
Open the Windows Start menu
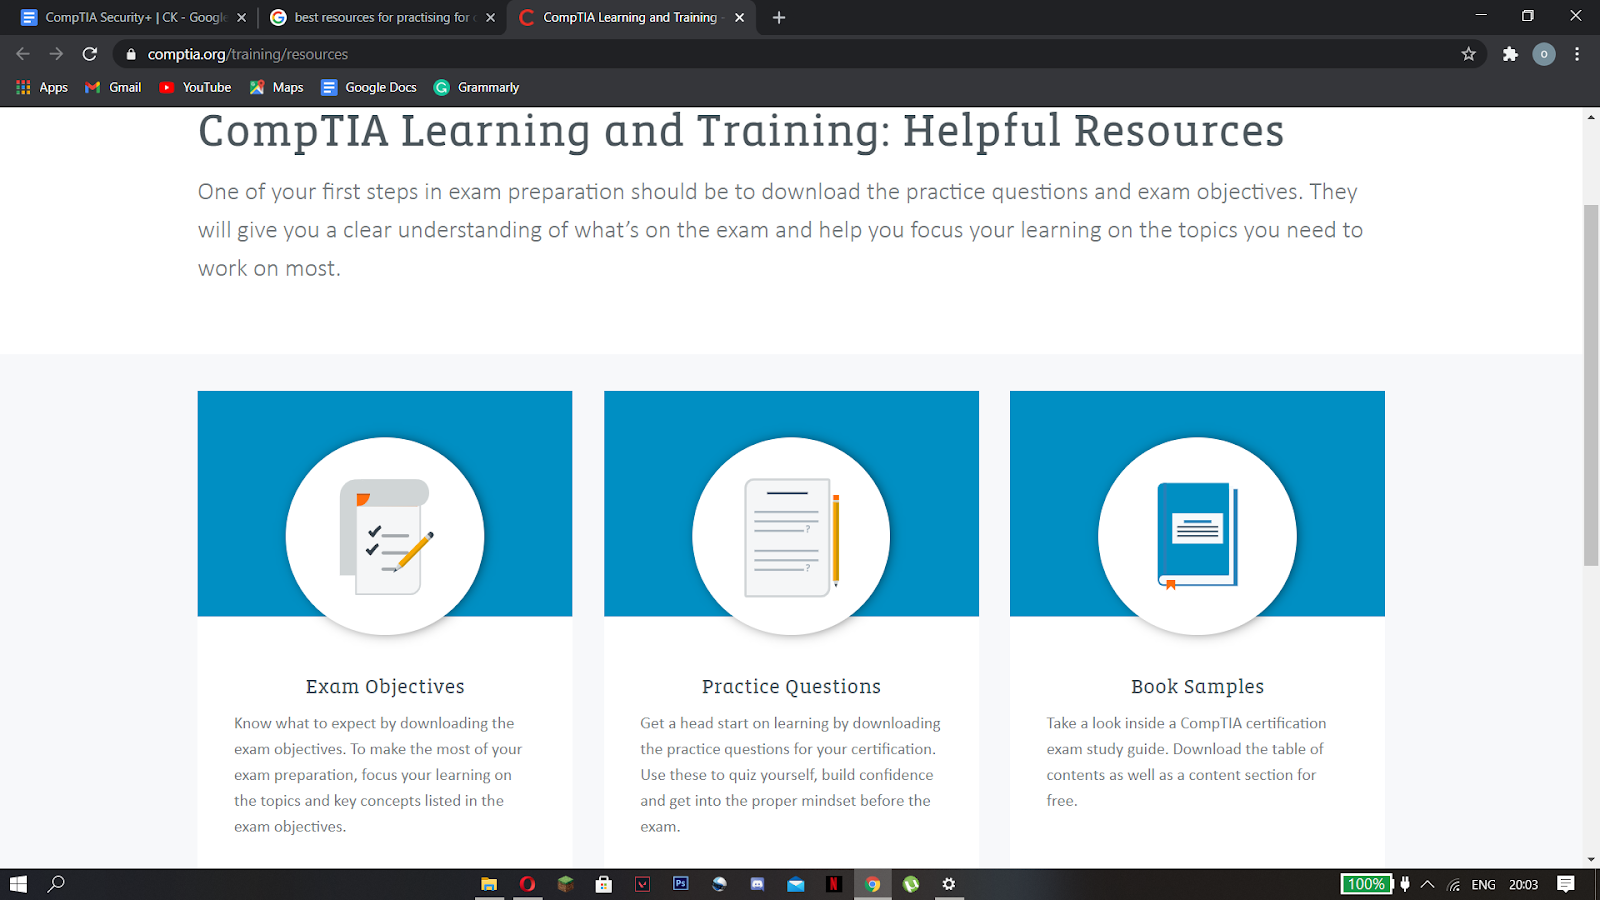pyautogui.click(x=18, y=884)
